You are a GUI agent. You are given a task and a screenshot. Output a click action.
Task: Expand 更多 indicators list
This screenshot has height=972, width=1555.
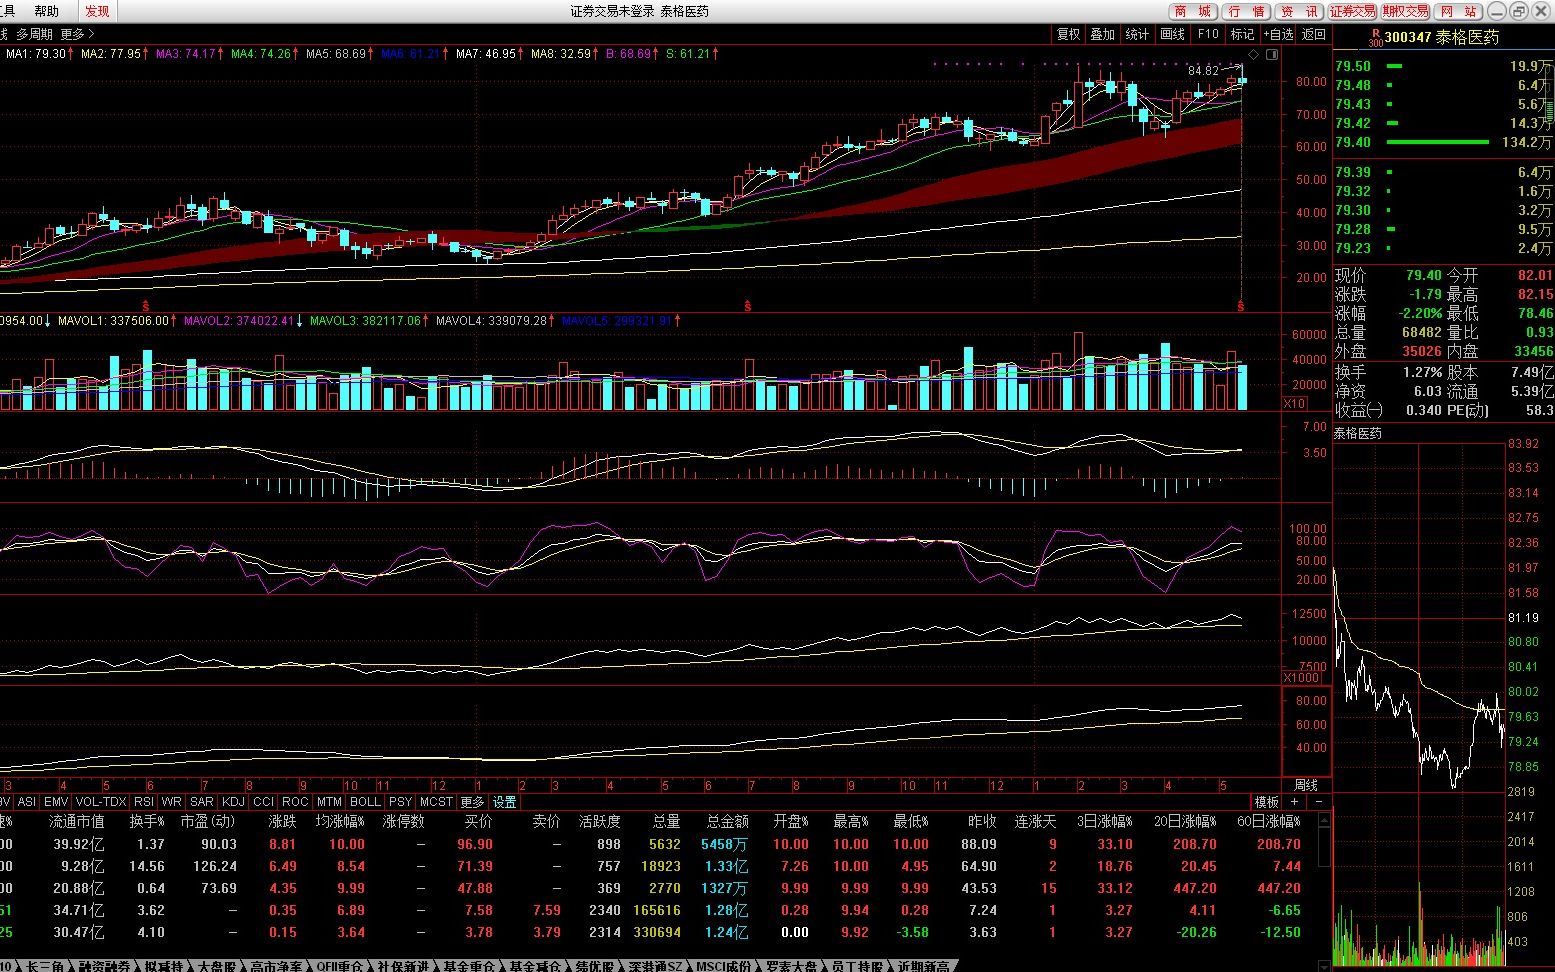(472, 802)
